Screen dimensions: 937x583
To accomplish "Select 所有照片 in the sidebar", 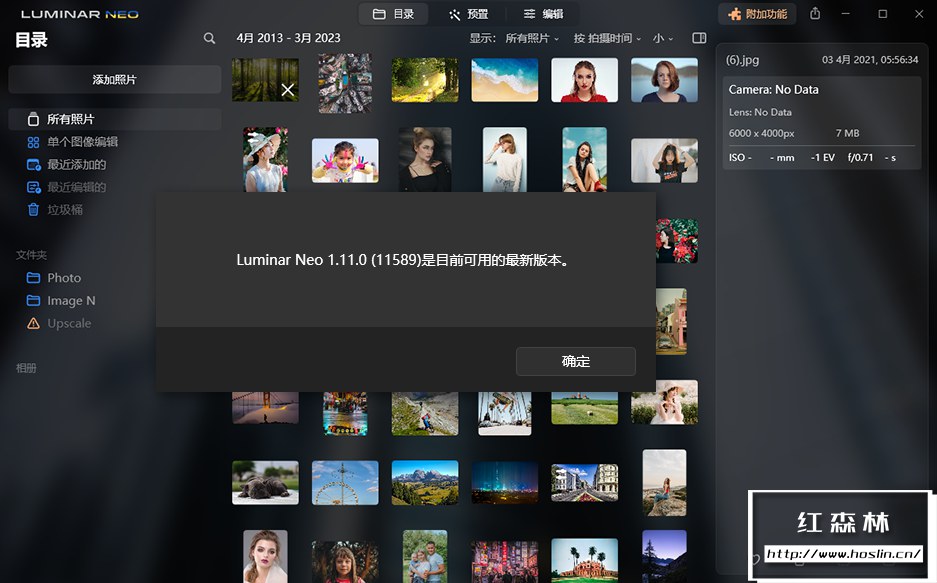I will click(x=115, y=119).
